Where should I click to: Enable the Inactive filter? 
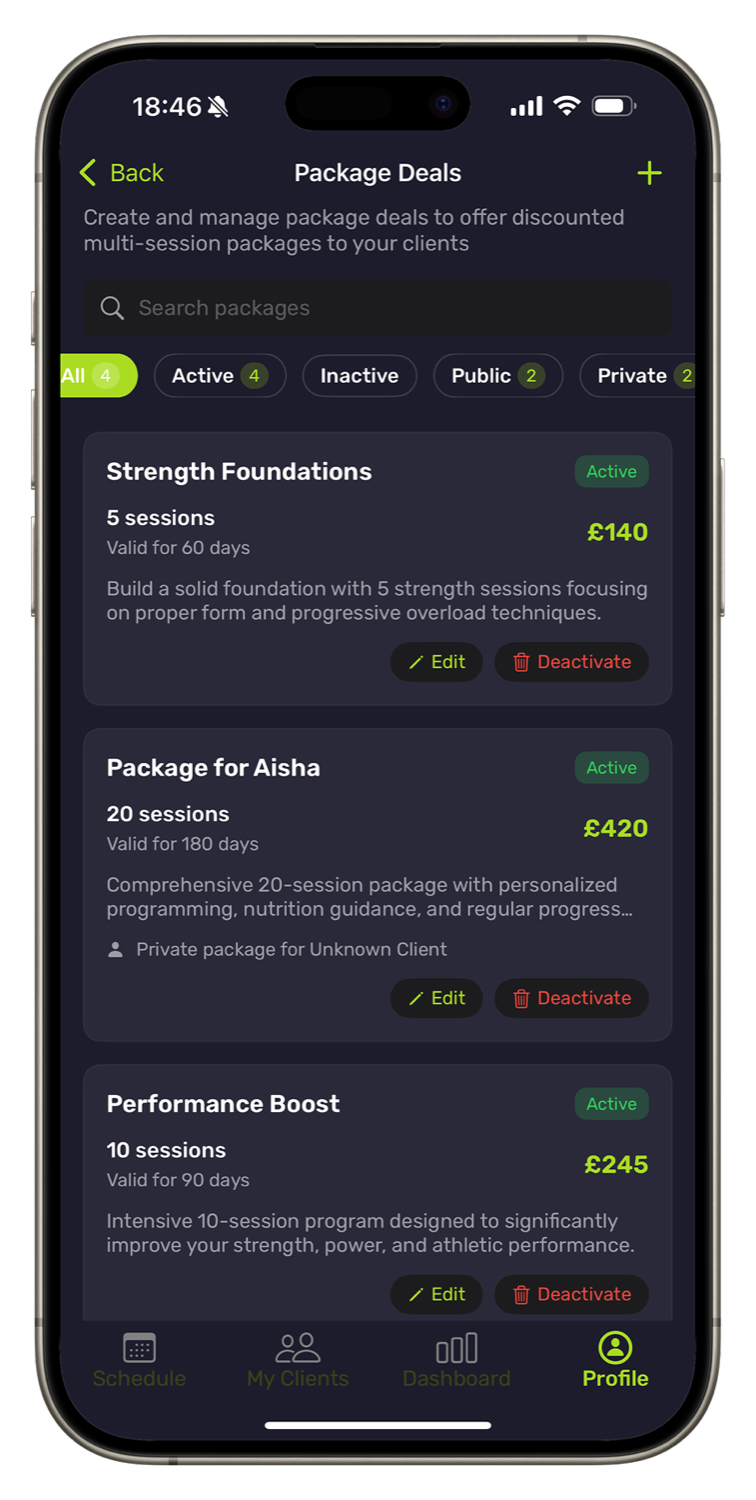point(359,375)
